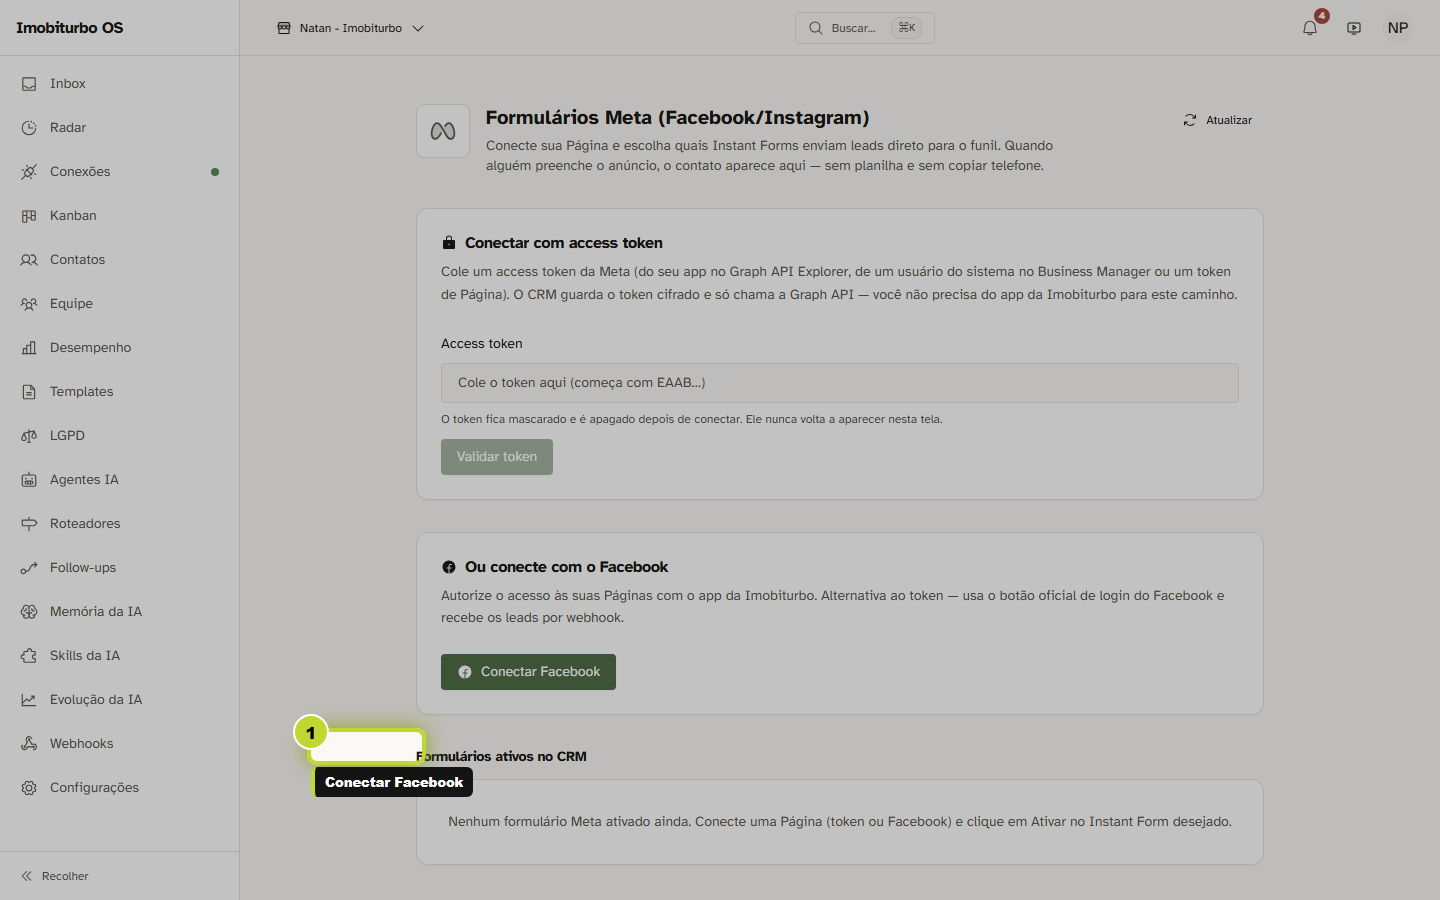This screenshot has width=1440, height=900.
Task: Click the Equipe menu label
Action: point(71,304)
